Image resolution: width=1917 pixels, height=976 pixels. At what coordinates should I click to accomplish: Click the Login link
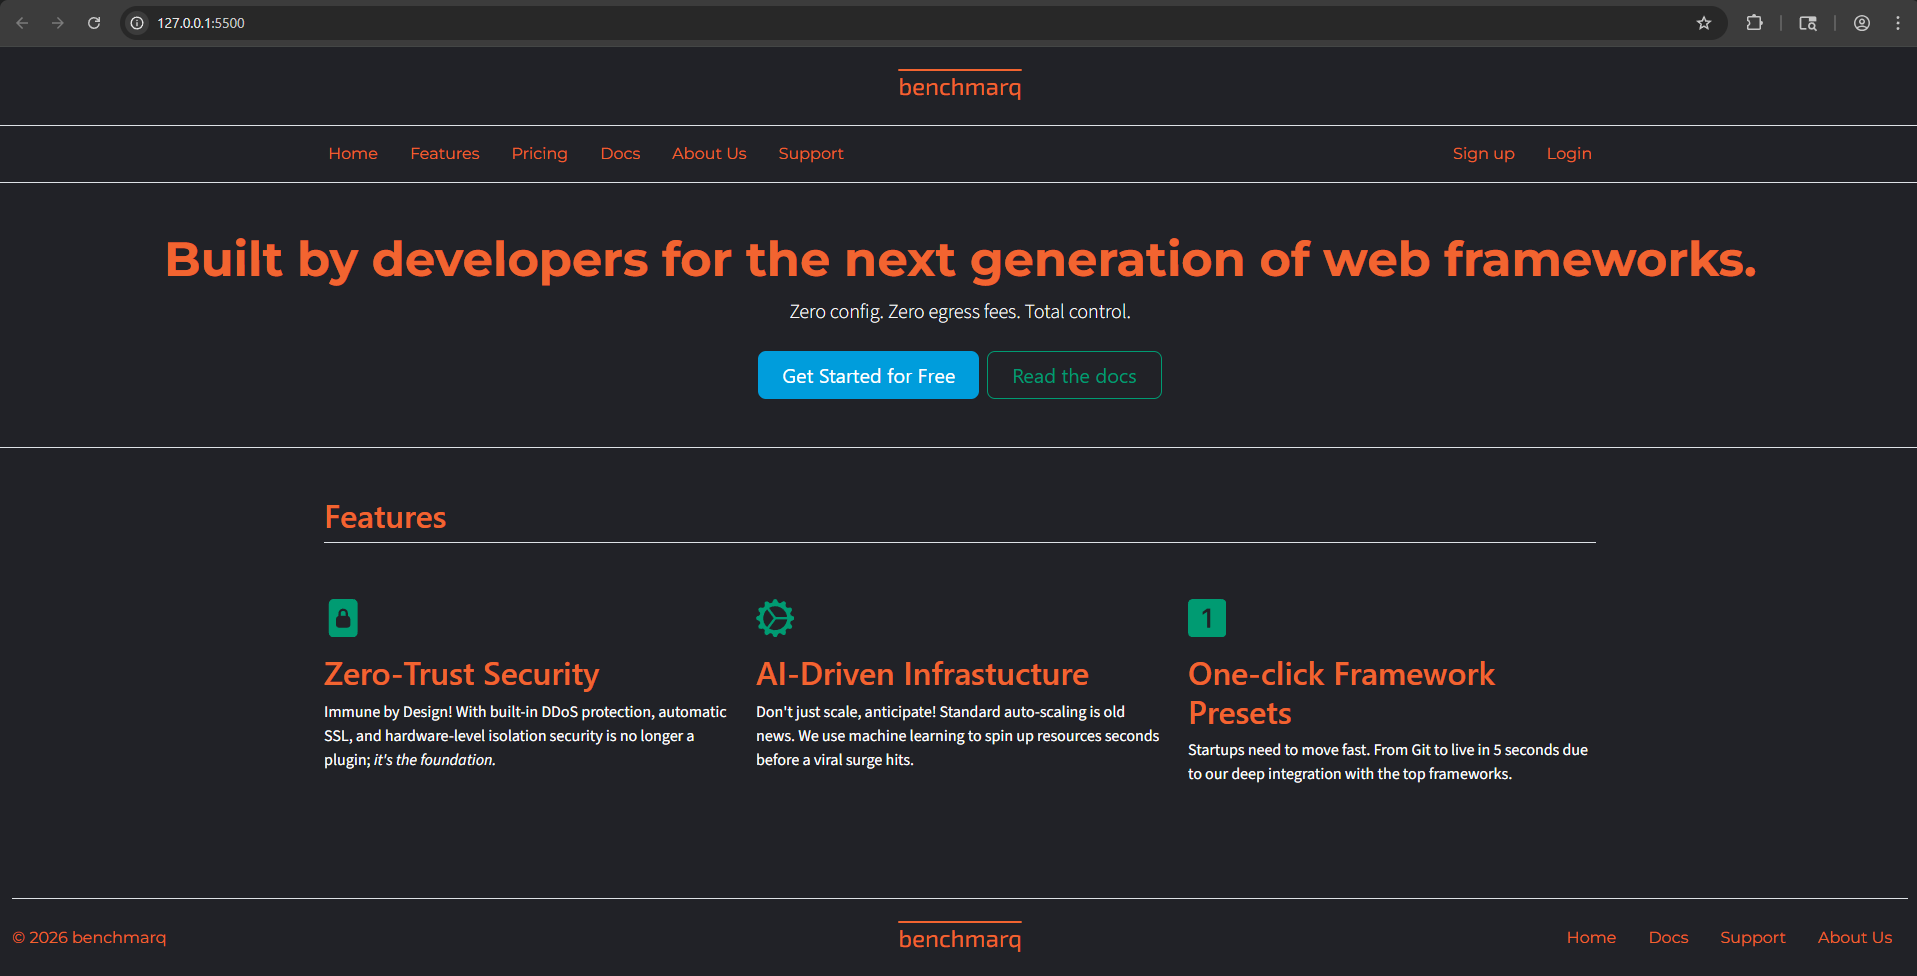(x=1569, y=153)
